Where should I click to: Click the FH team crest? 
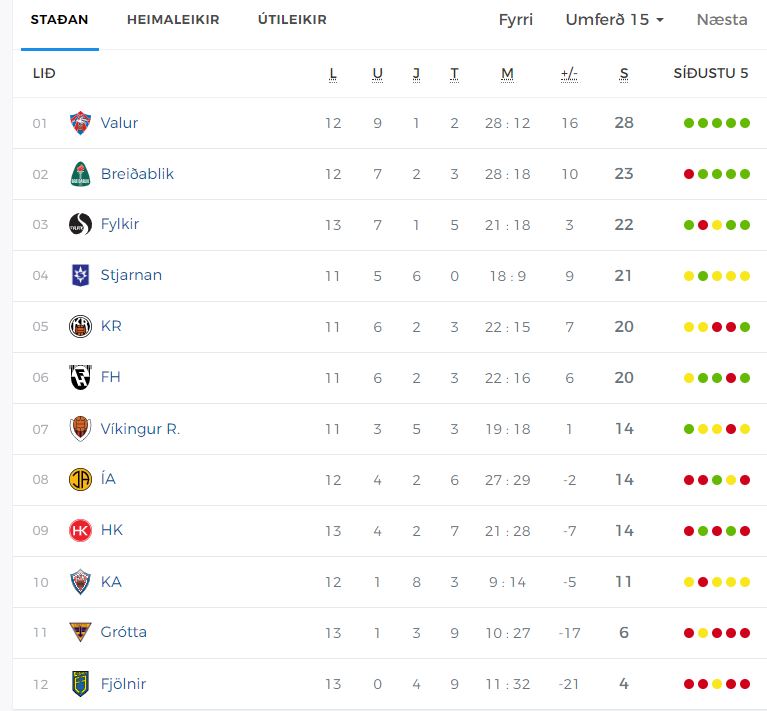coord(80,377)
